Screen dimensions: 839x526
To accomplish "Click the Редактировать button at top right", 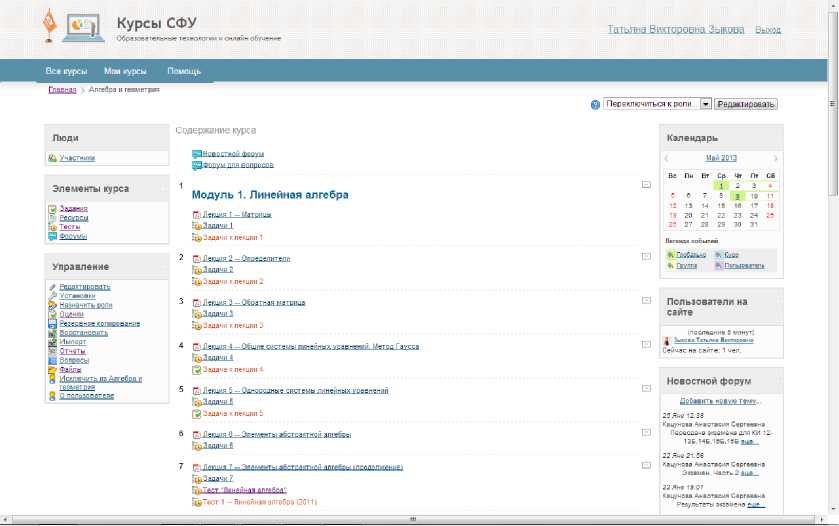I will tap(746, 104).
